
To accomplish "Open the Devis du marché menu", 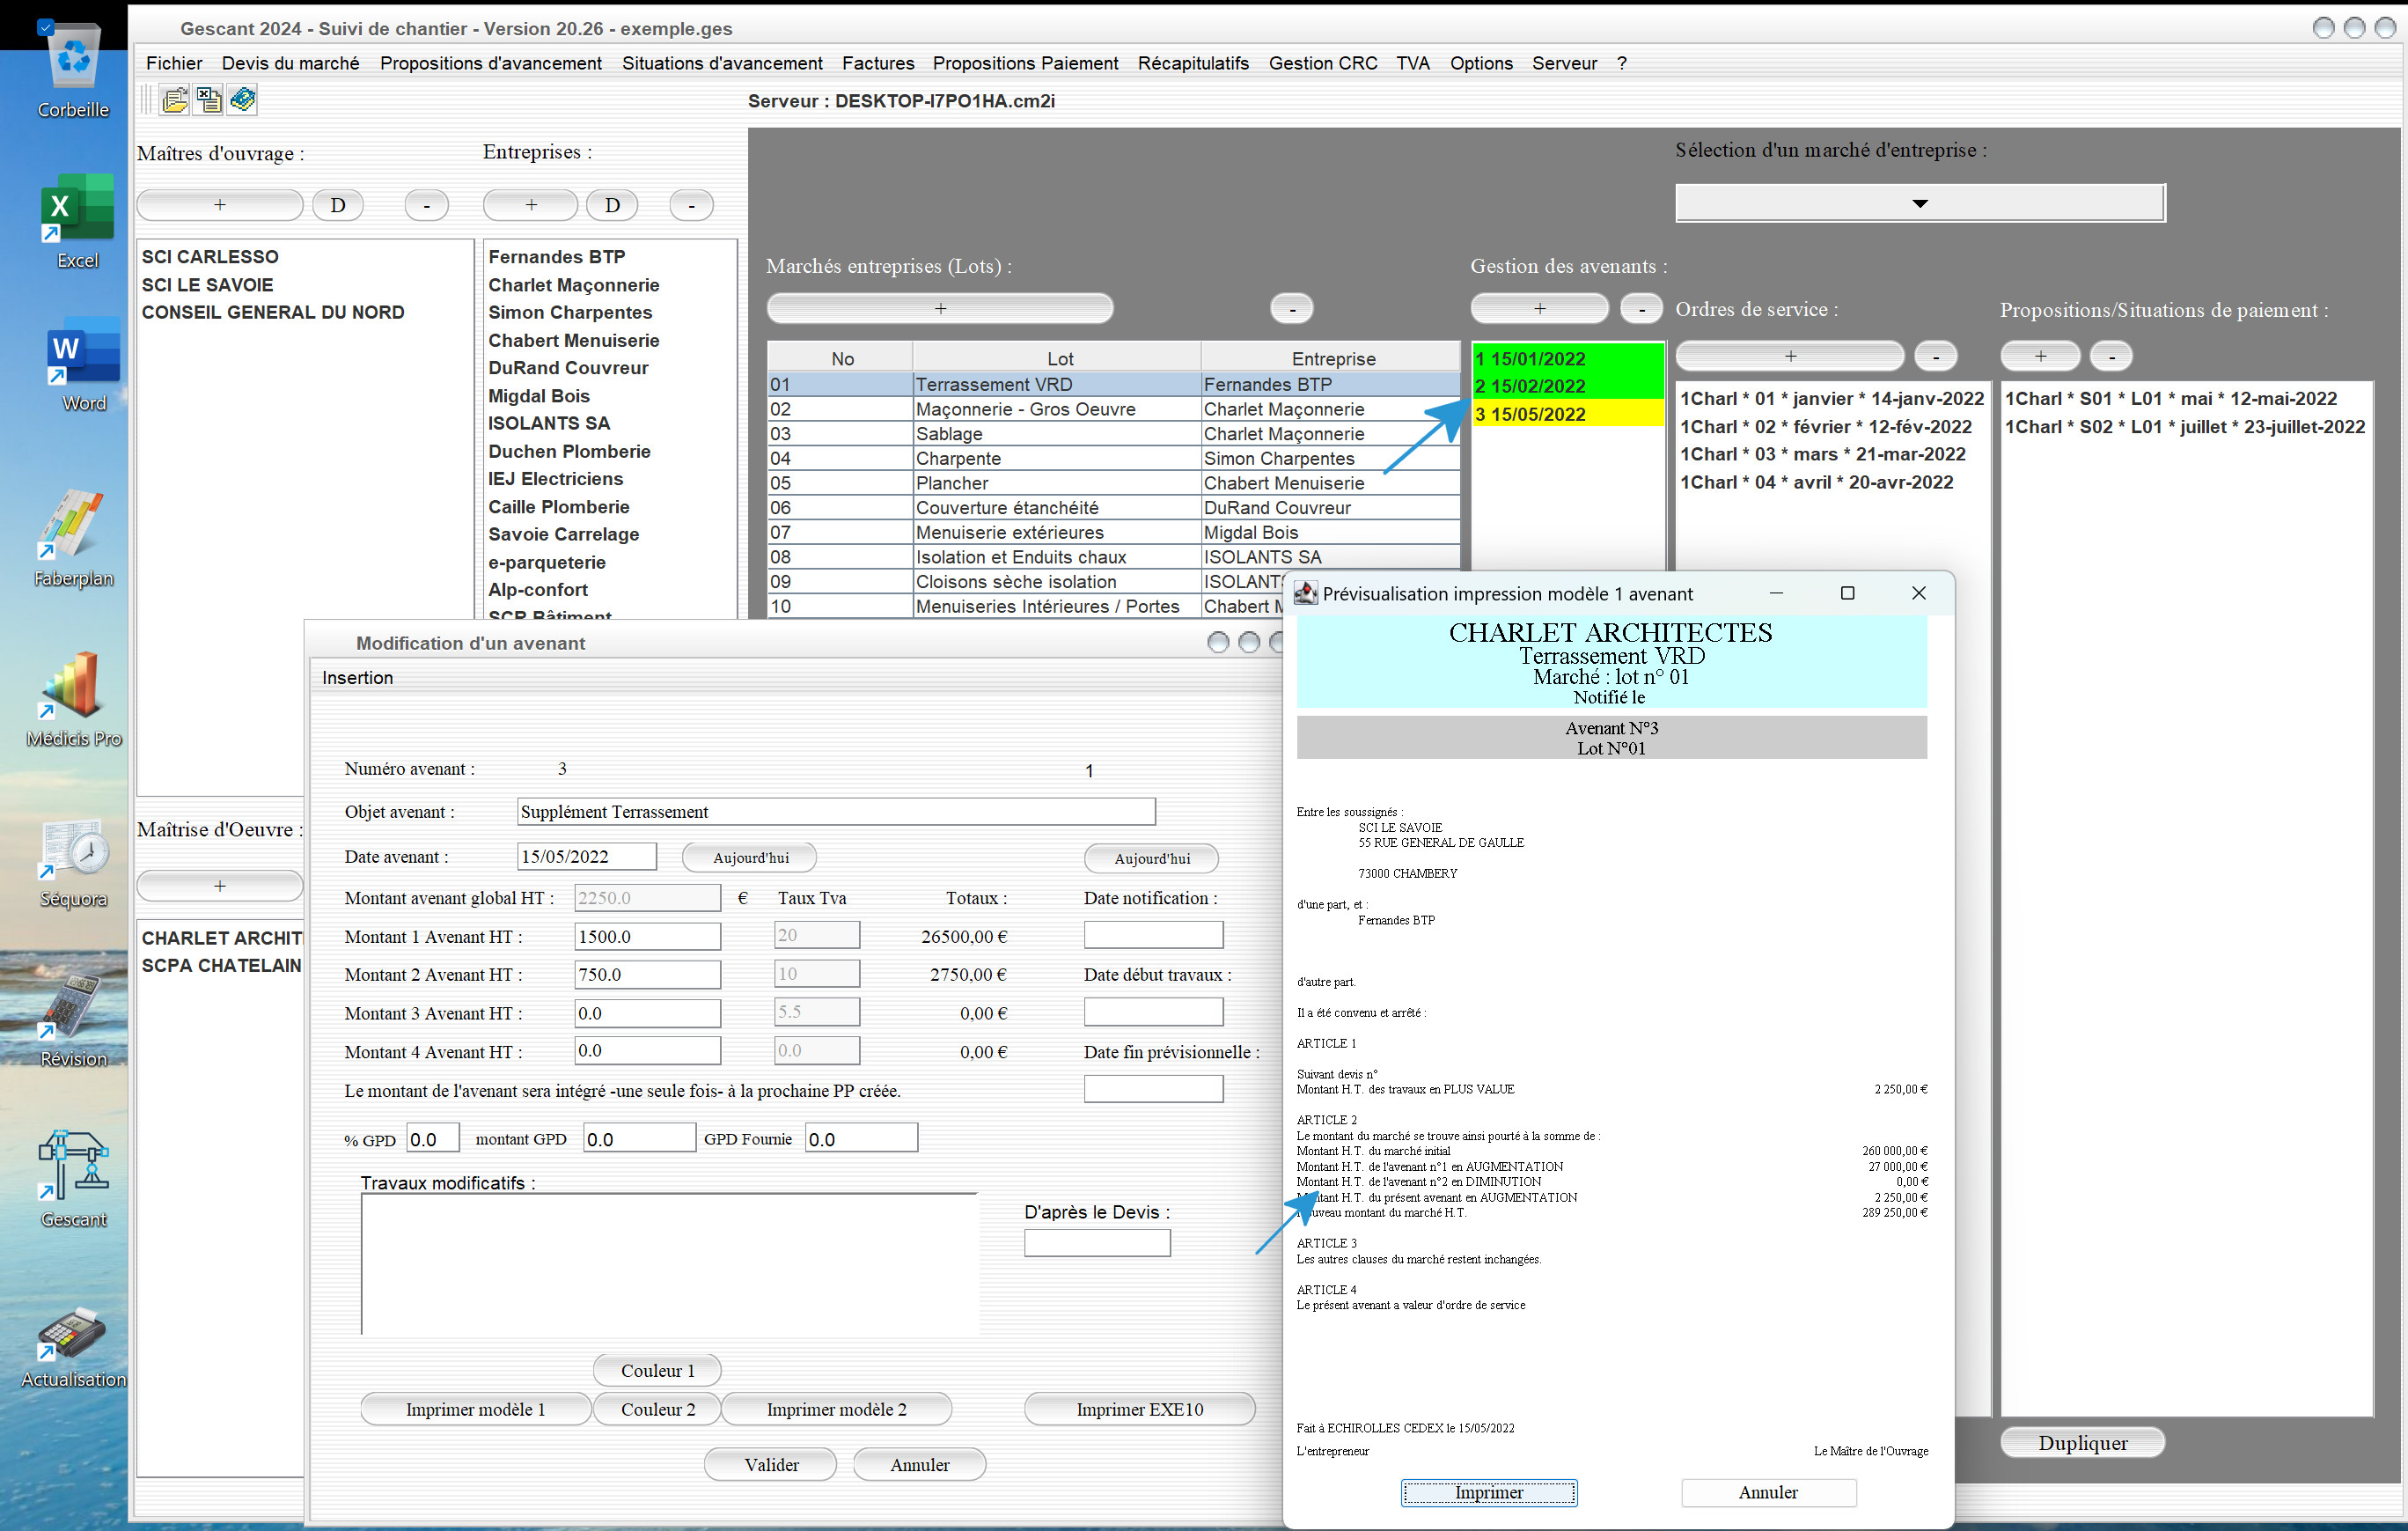I will pos(290,63).
